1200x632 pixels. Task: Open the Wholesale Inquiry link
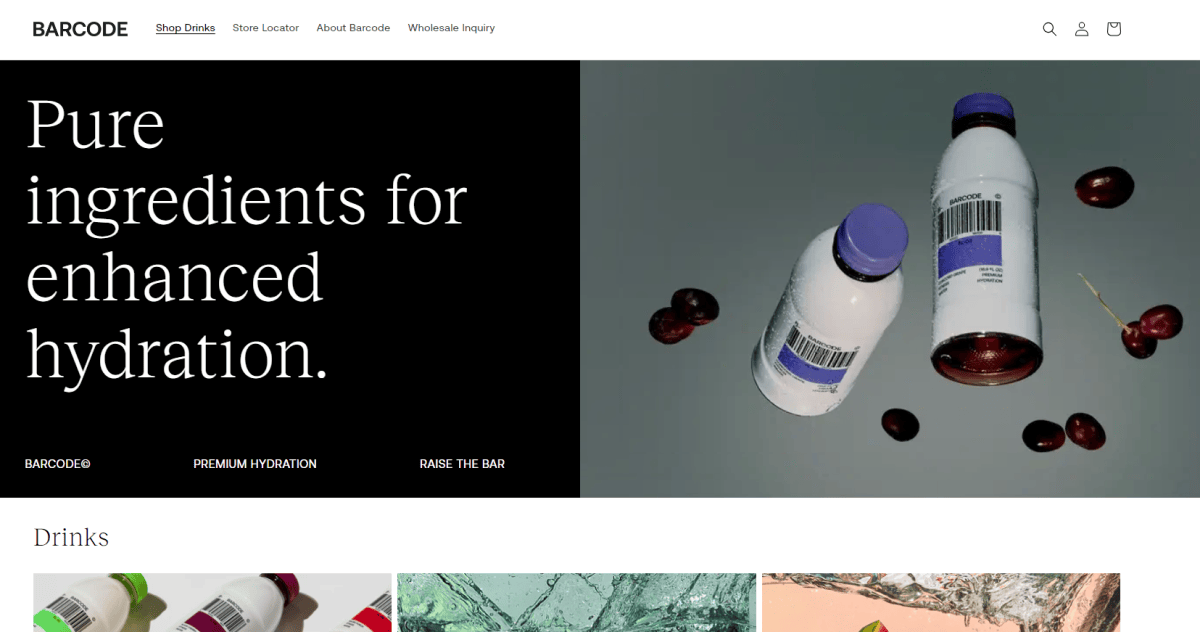pos(451,28)
